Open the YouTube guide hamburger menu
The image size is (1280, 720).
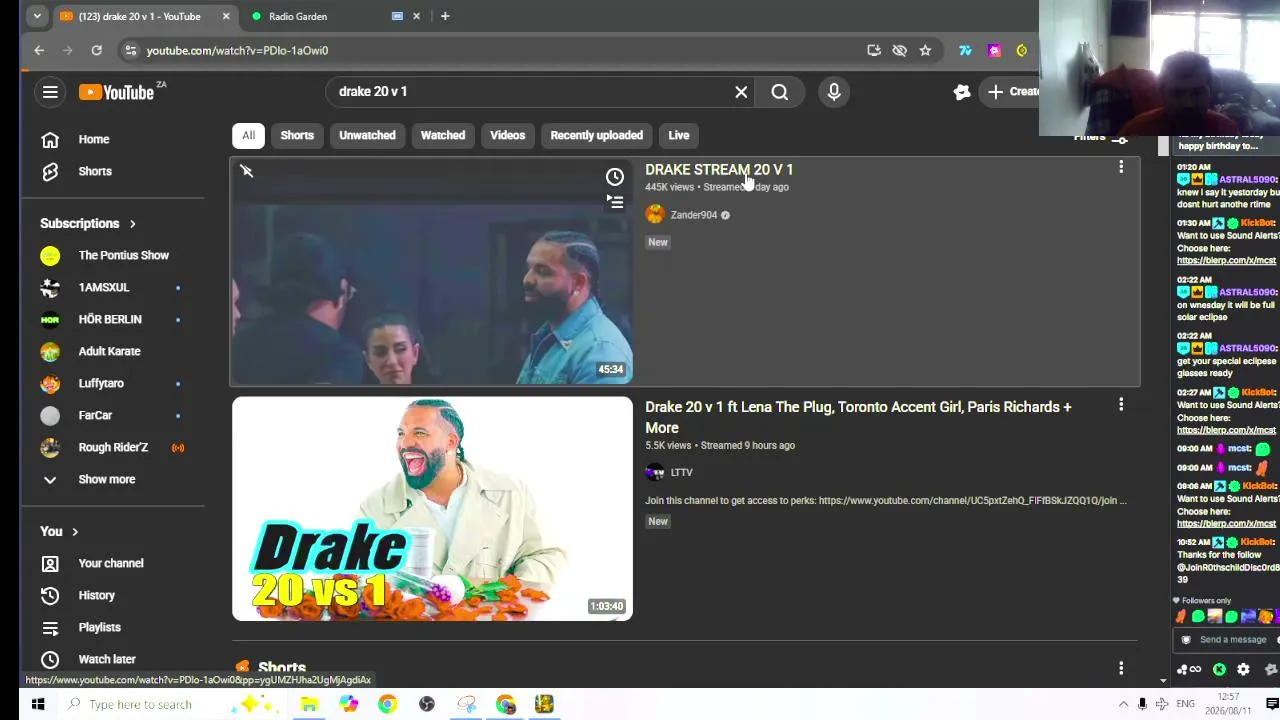click(x=50, y=92)
